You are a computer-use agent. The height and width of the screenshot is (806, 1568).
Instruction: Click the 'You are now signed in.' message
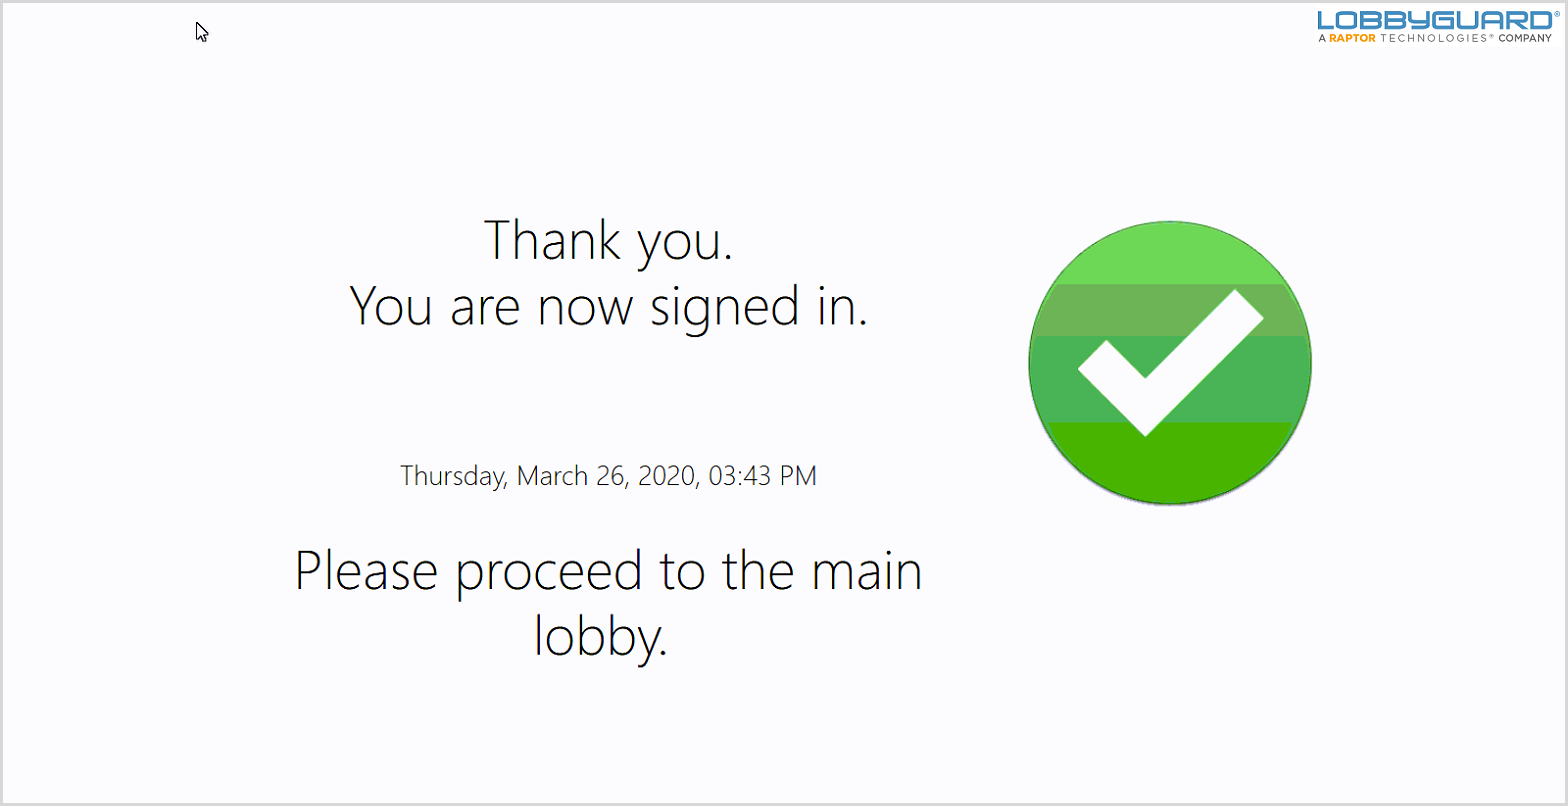click(608, 307)
